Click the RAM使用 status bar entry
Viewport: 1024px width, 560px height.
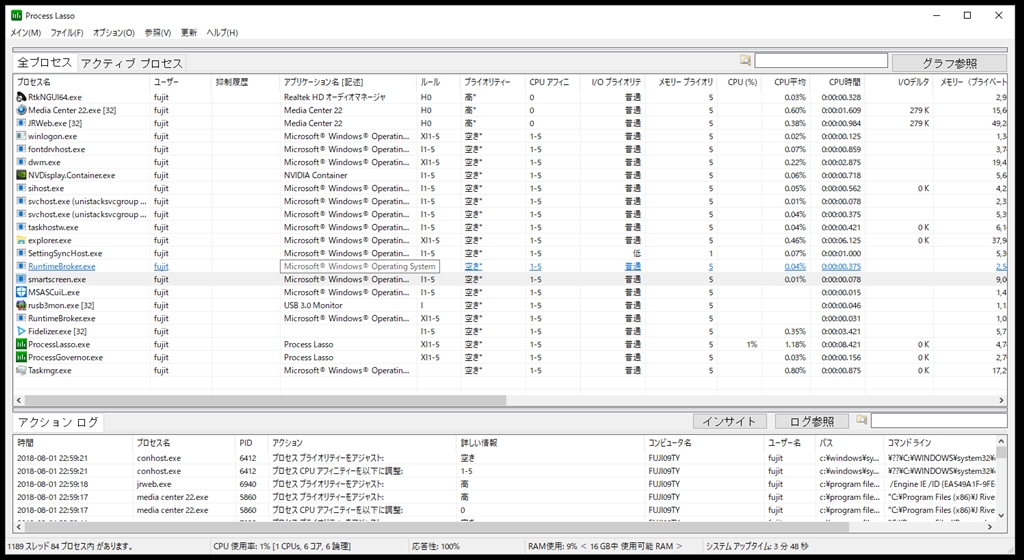tap(605, 546)
